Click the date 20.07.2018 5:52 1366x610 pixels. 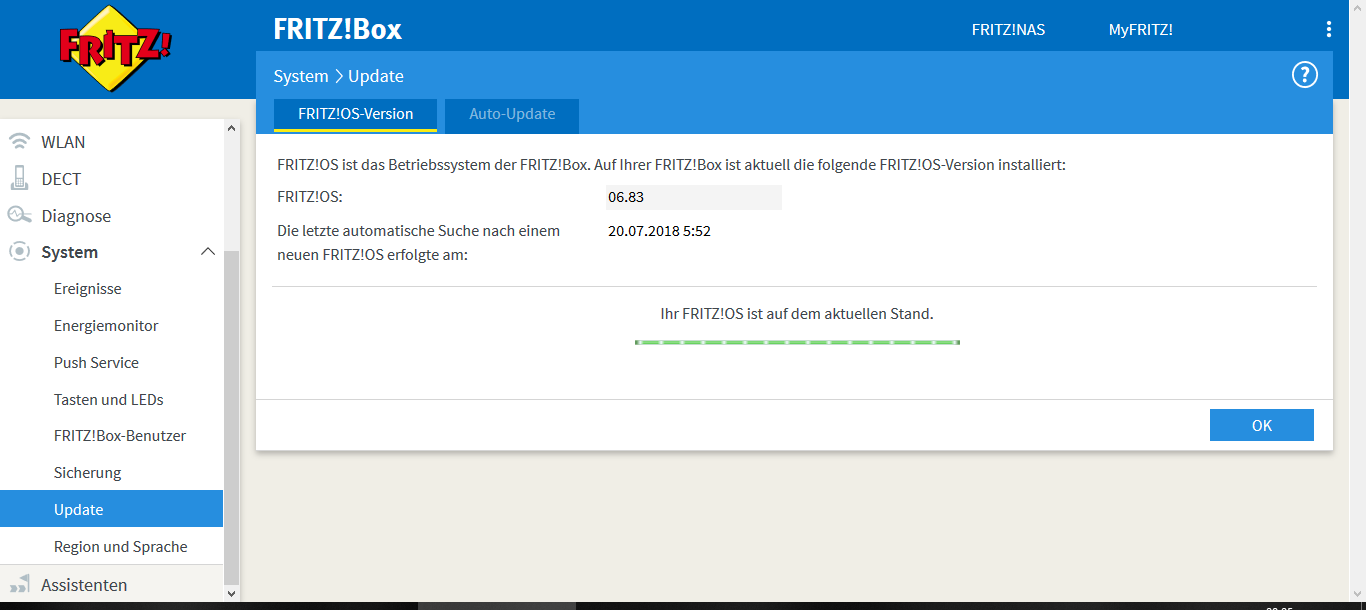(x=660, y=231)
